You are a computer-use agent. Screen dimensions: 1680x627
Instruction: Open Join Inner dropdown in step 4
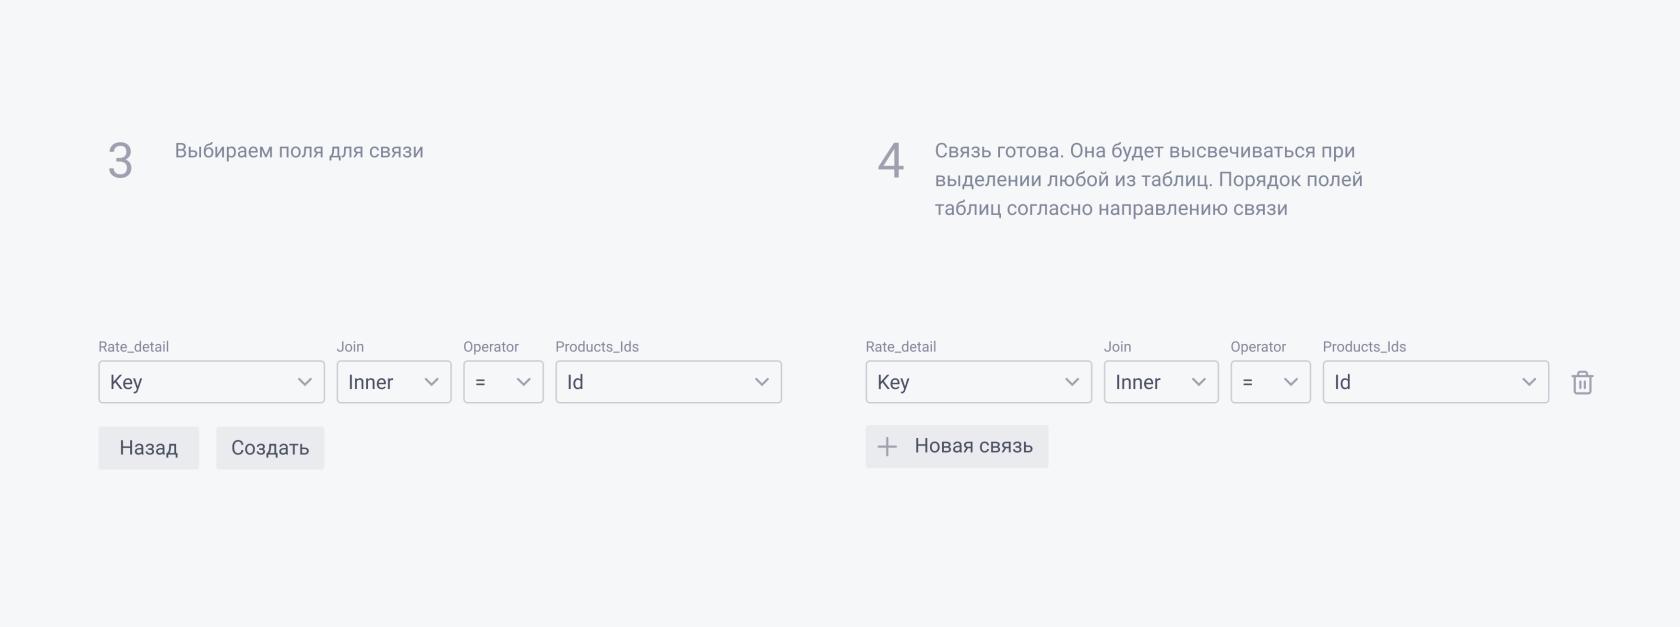1161,382
